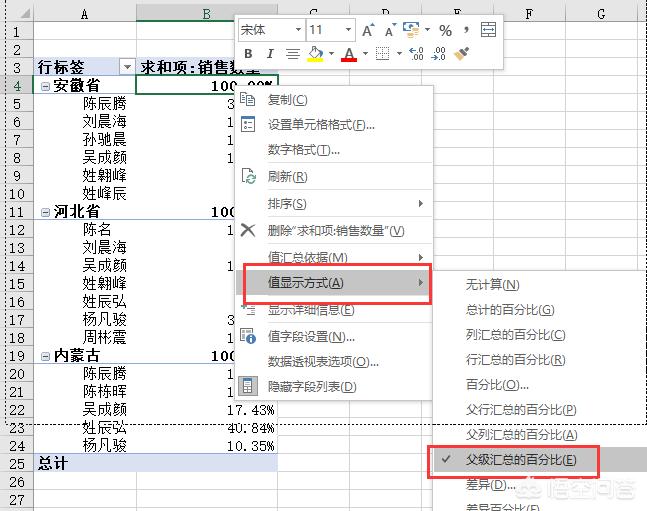Open font color dropdown arrow
The height and width of the screenshot is (511, 647).
coord(365,54)
